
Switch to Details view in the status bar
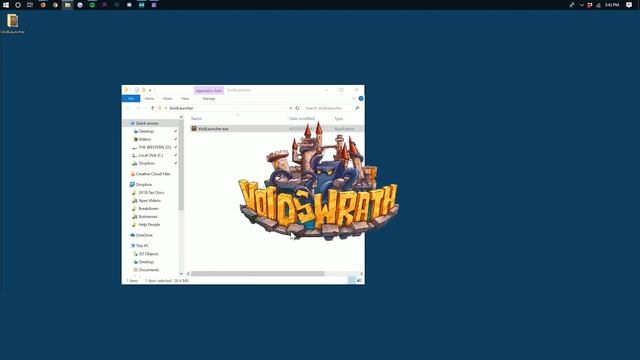click(351, 280)
